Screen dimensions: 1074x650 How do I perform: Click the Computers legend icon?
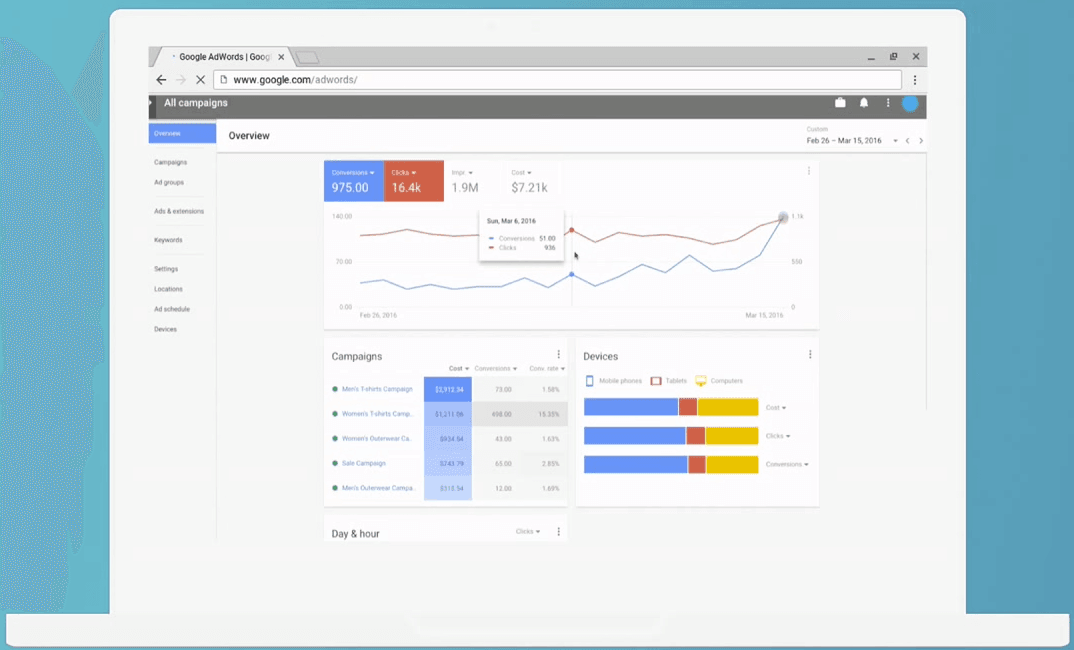pyautogui.click(x=701, y=381)
